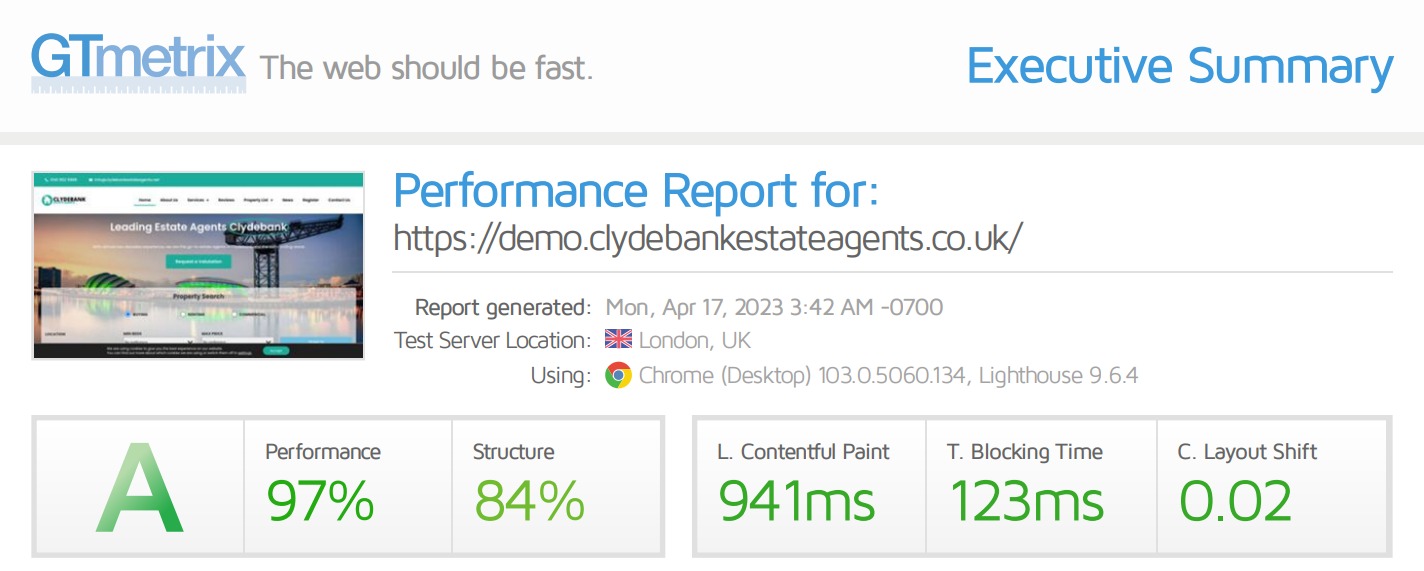Click the 941ms Contentful Paint value
1424x571 pixels.
[x=797, y=500]
